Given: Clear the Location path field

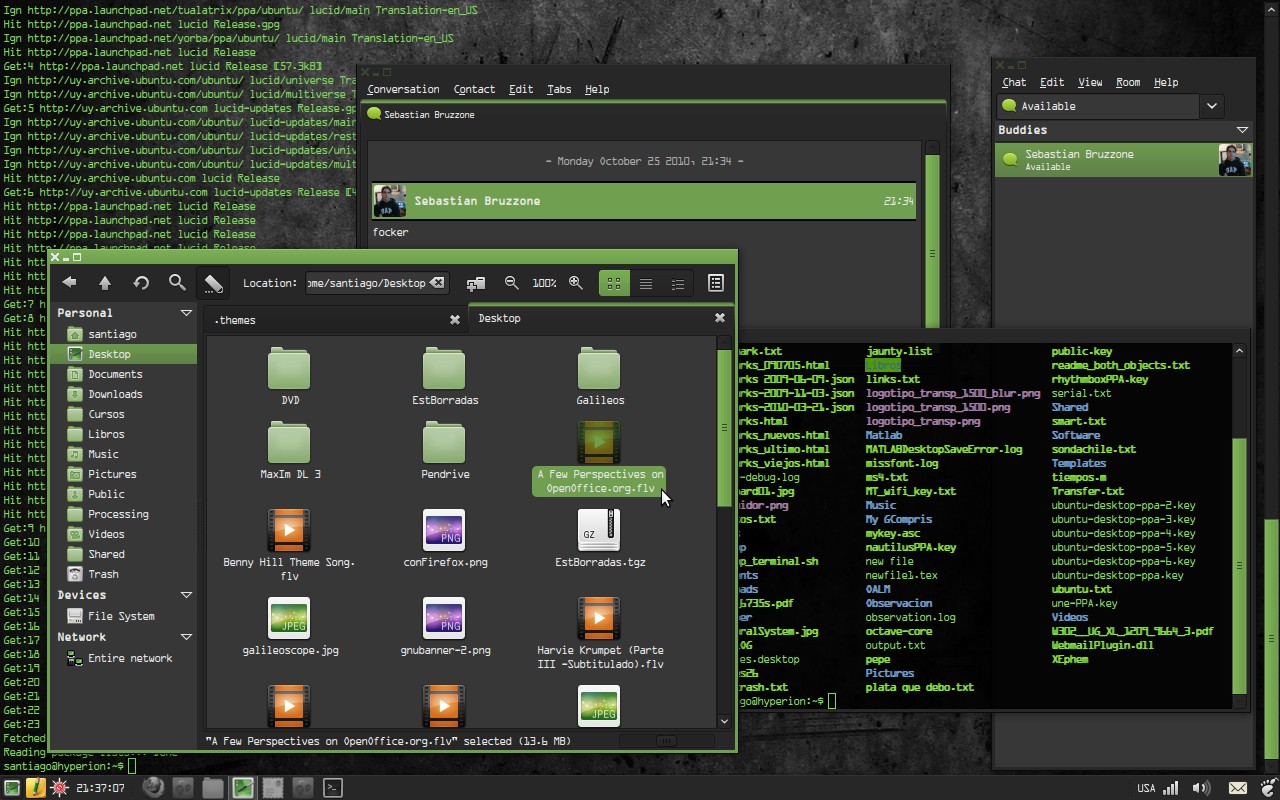Looking at the screenshot, I should [437, 283].
